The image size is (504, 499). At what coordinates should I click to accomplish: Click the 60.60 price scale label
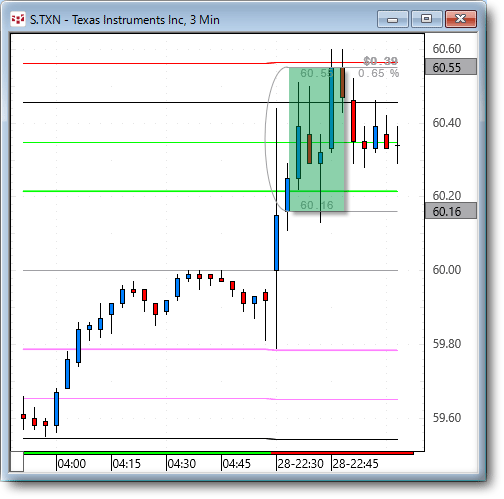[x=447, y=49]
